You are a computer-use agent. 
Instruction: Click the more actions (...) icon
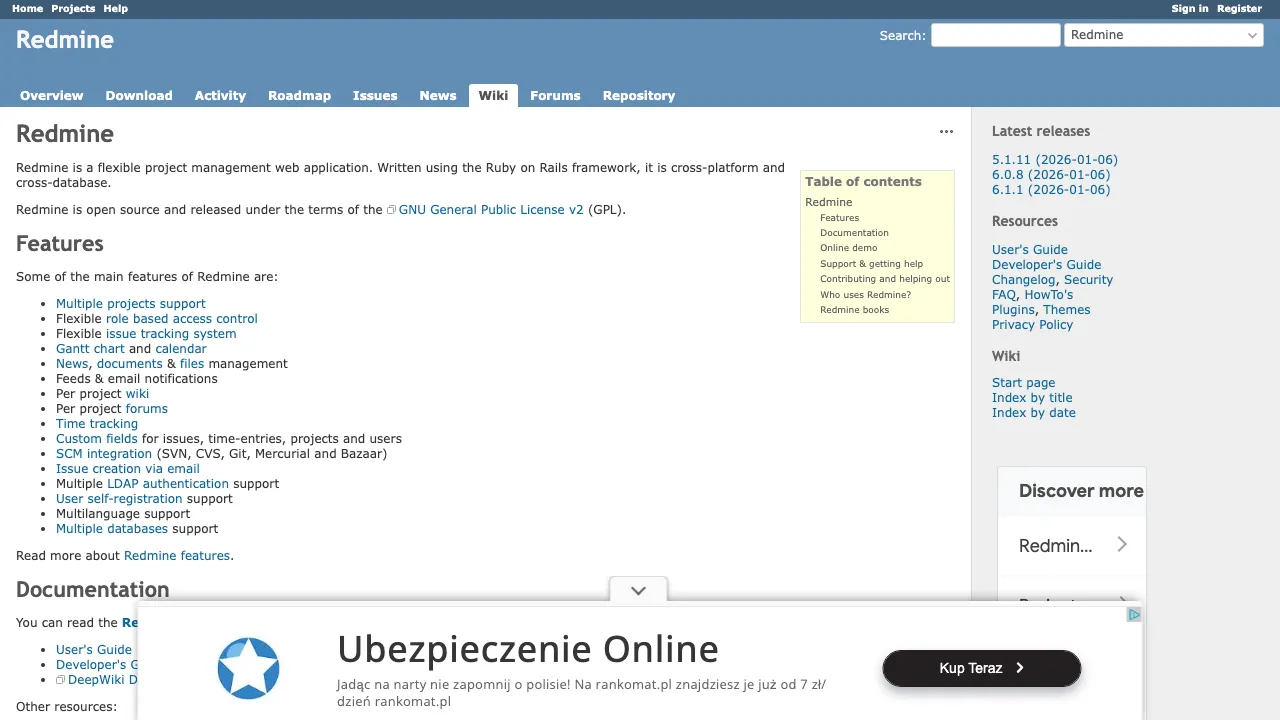(946, 131)
